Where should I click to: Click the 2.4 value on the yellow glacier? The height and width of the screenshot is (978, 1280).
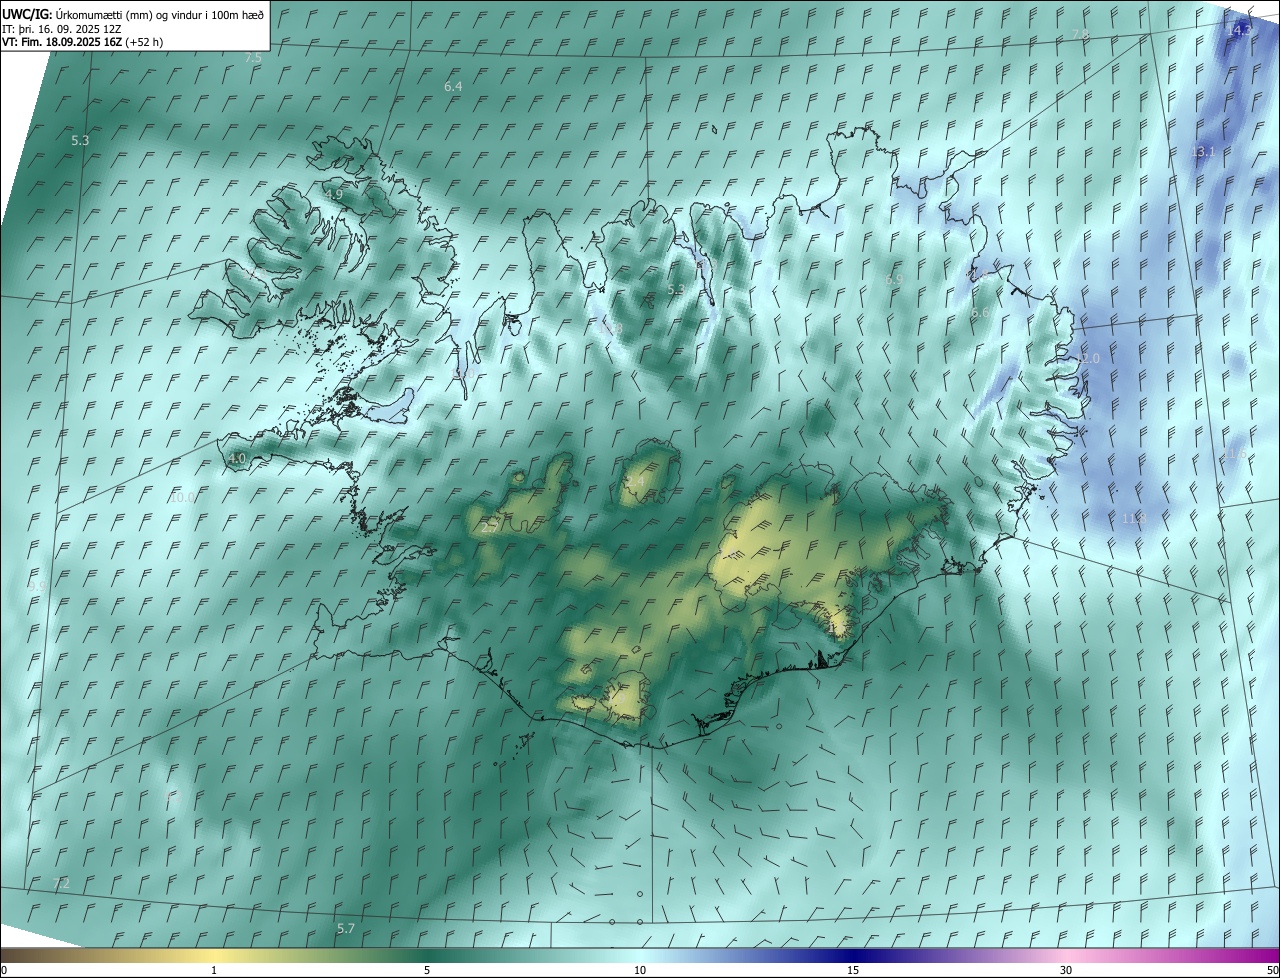click(636, 482)
